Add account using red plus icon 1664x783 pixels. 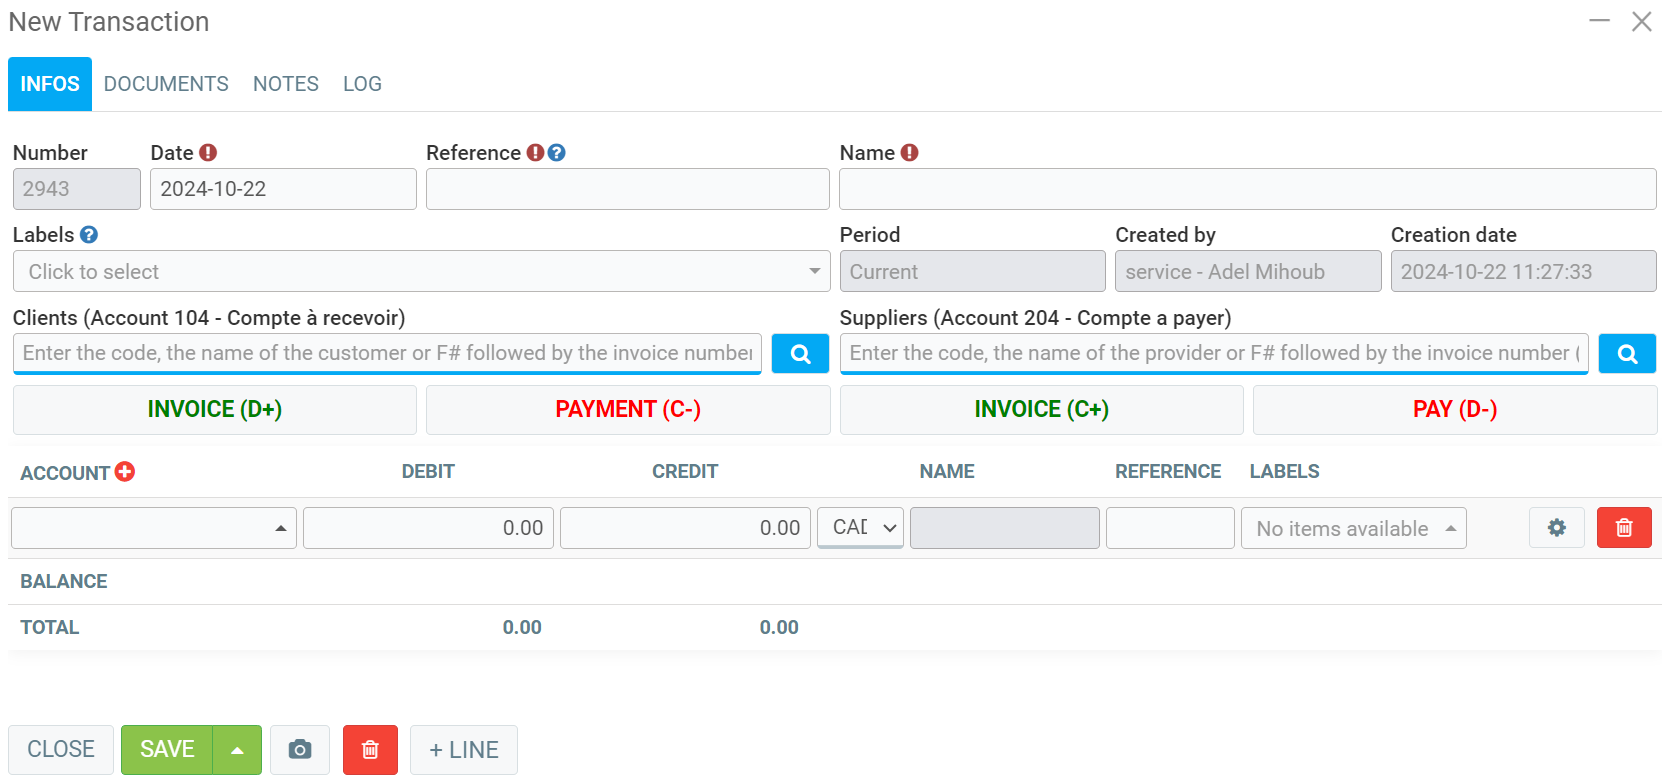pos(125,472)
